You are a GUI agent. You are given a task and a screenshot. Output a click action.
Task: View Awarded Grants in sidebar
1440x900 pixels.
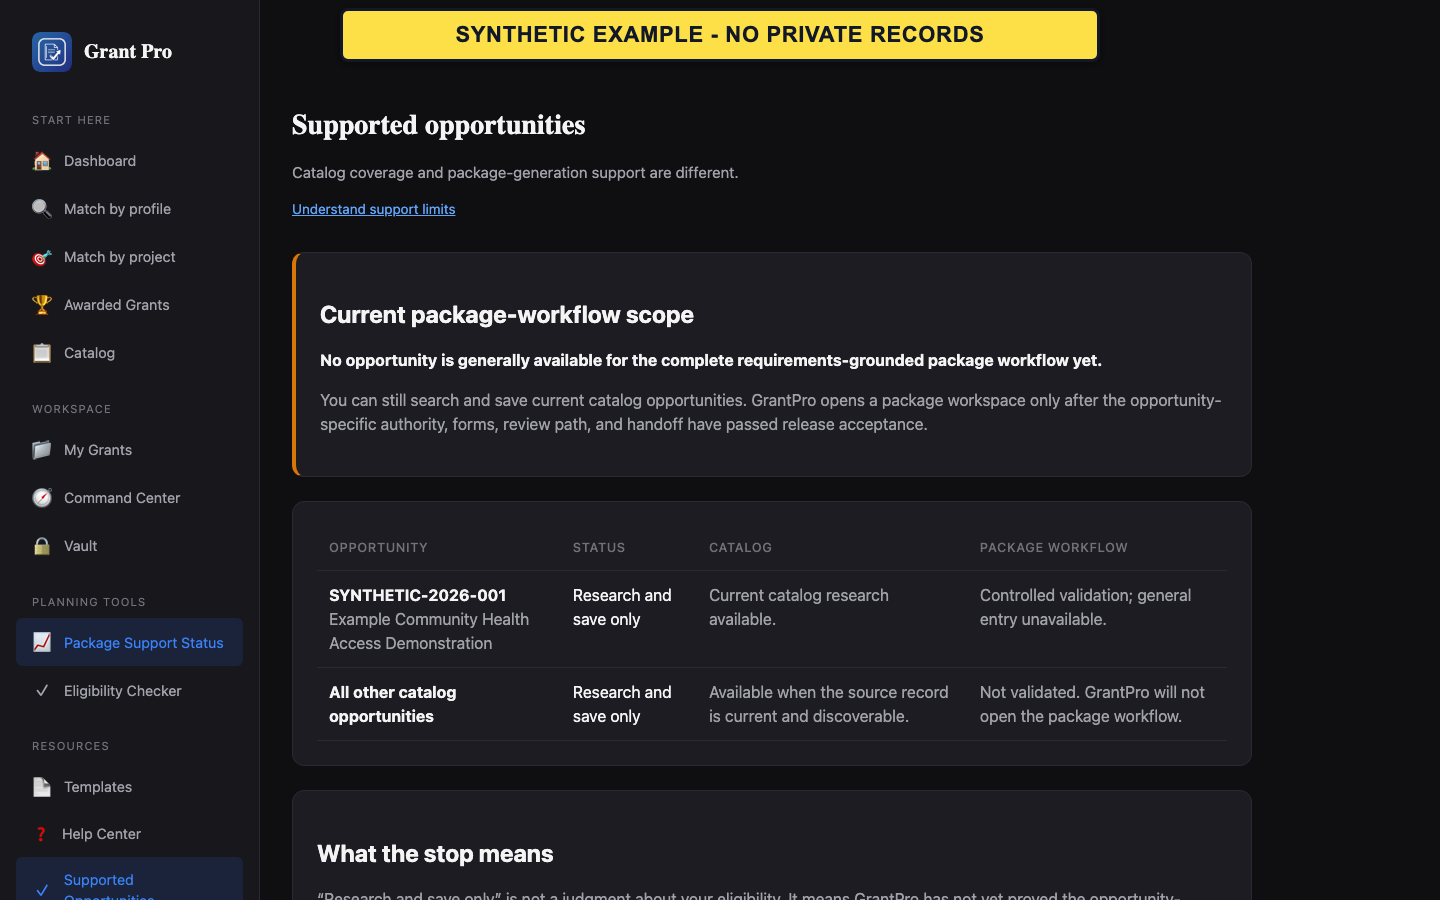point(129,305)
